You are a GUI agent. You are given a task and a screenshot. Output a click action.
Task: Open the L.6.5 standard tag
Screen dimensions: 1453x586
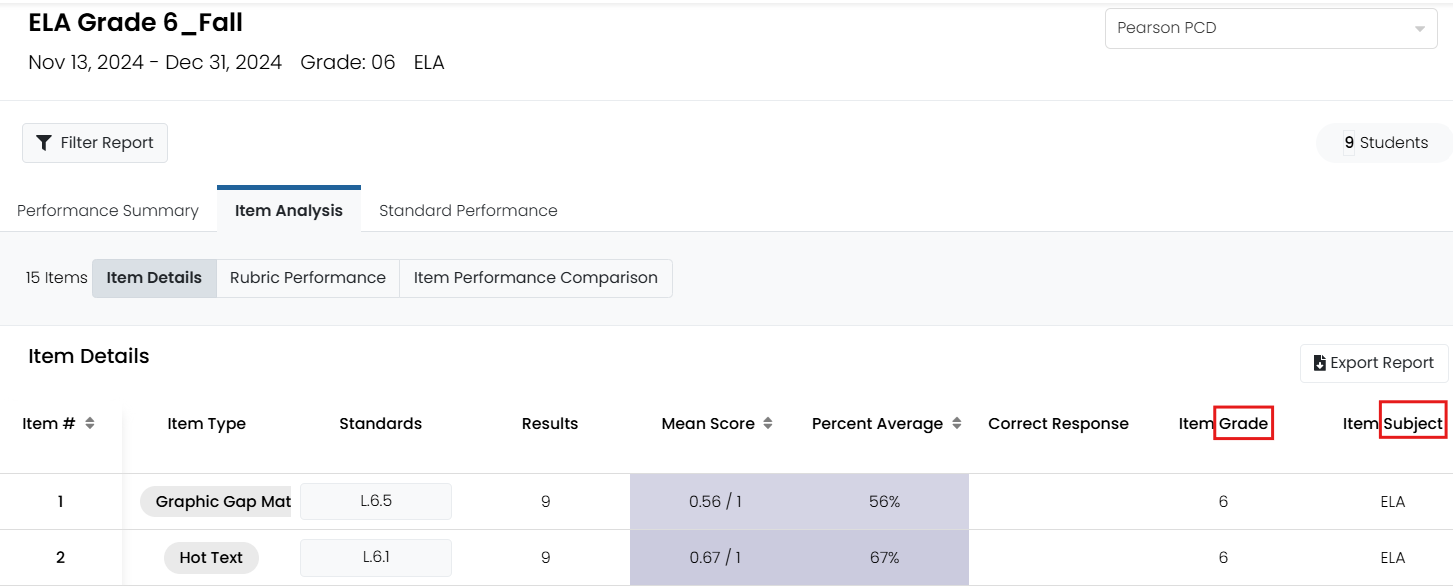pos(376,502)
